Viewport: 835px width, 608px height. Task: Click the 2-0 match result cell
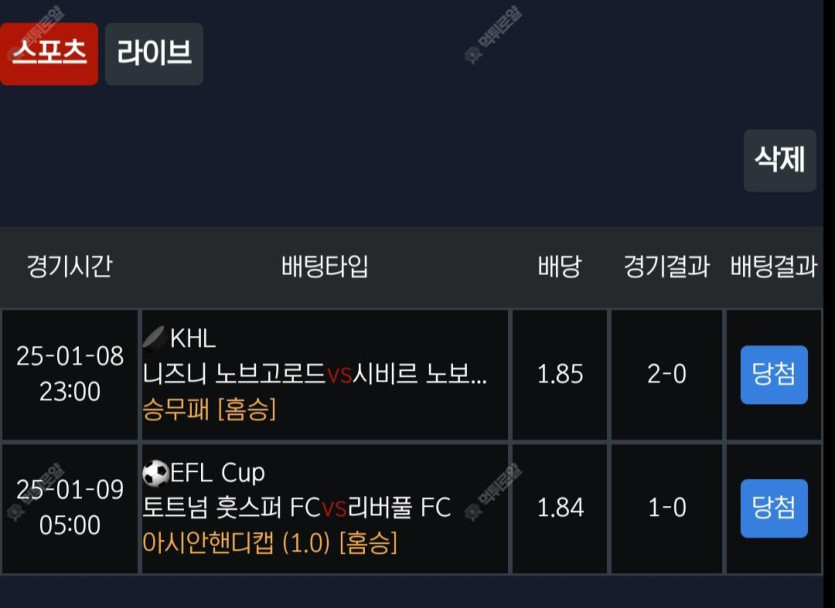[667, 375]
